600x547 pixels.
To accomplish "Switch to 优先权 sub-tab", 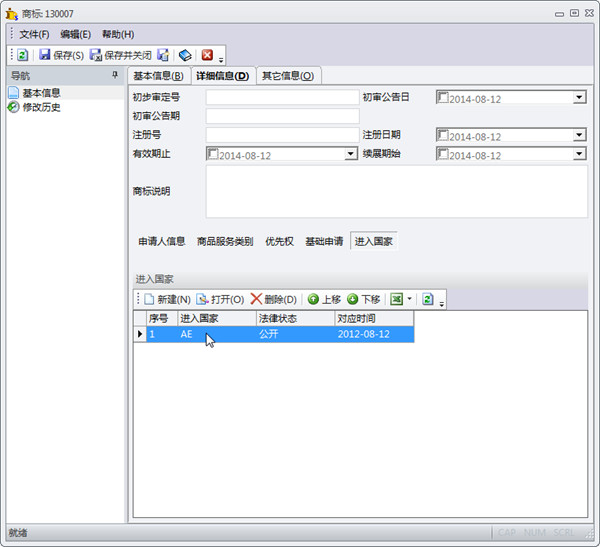I will [279, 241].
